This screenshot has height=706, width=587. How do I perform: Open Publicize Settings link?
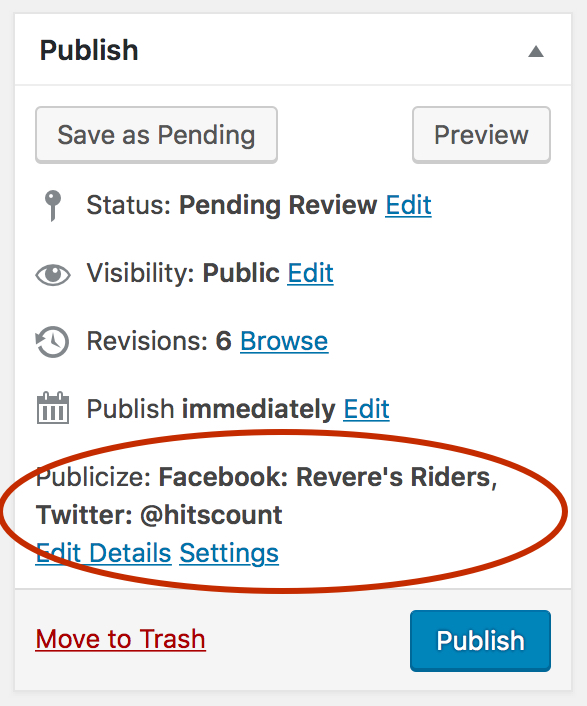pyautogui.click(x=229, y=553)
